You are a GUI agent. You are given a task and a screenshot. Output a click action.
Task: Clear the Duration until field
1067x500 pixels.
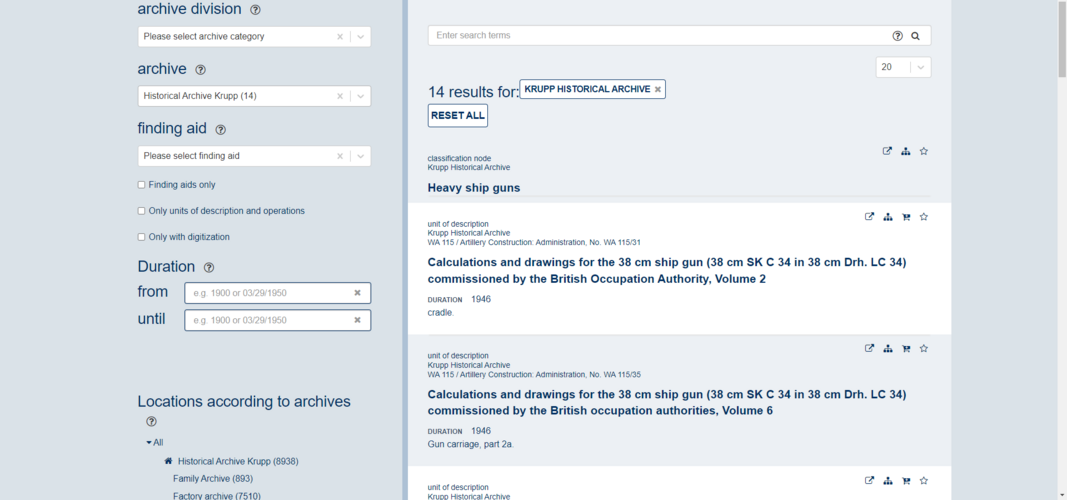pos(357,320)
